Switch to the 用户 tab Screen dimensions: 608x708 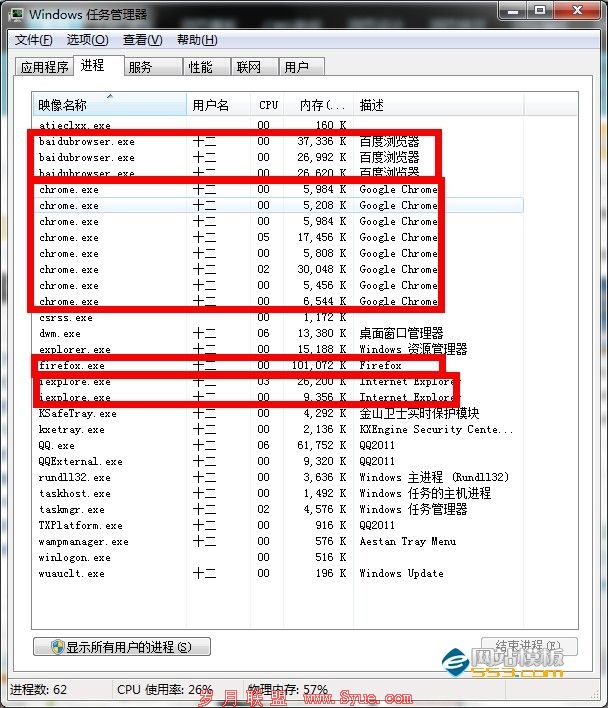tap(302, 67)
